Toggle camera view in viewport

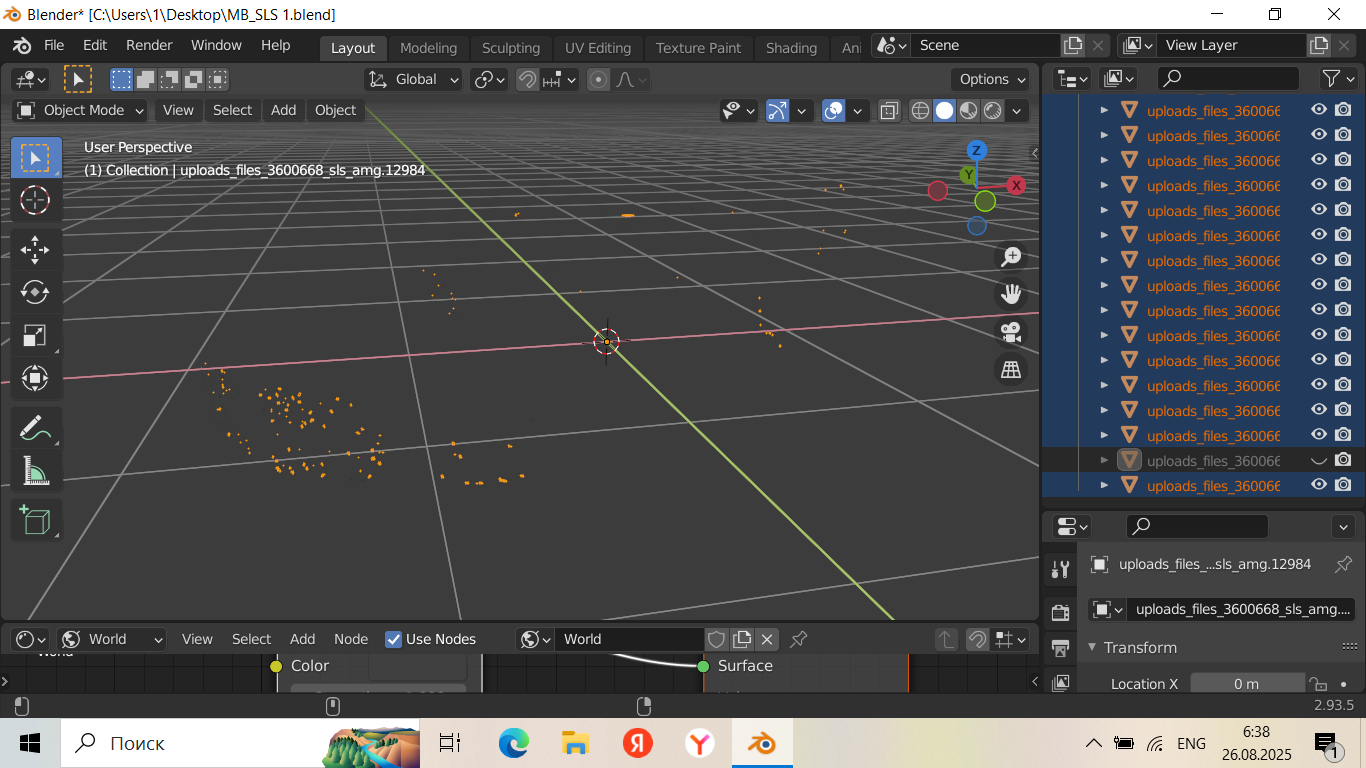click(x=1011, y=331)
